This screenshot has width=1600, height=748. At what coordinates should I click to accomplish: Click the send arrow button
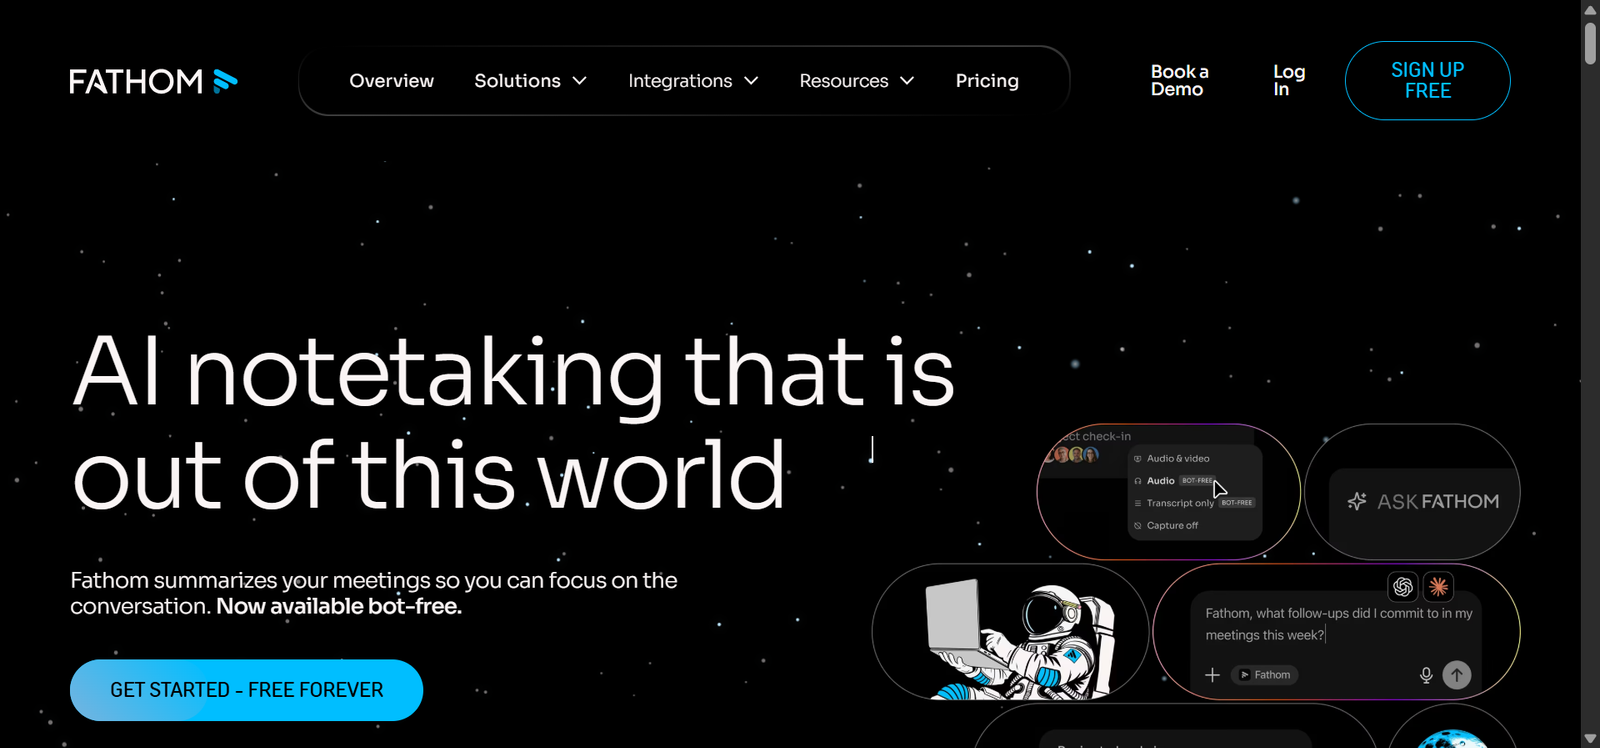pos(1457,675)
